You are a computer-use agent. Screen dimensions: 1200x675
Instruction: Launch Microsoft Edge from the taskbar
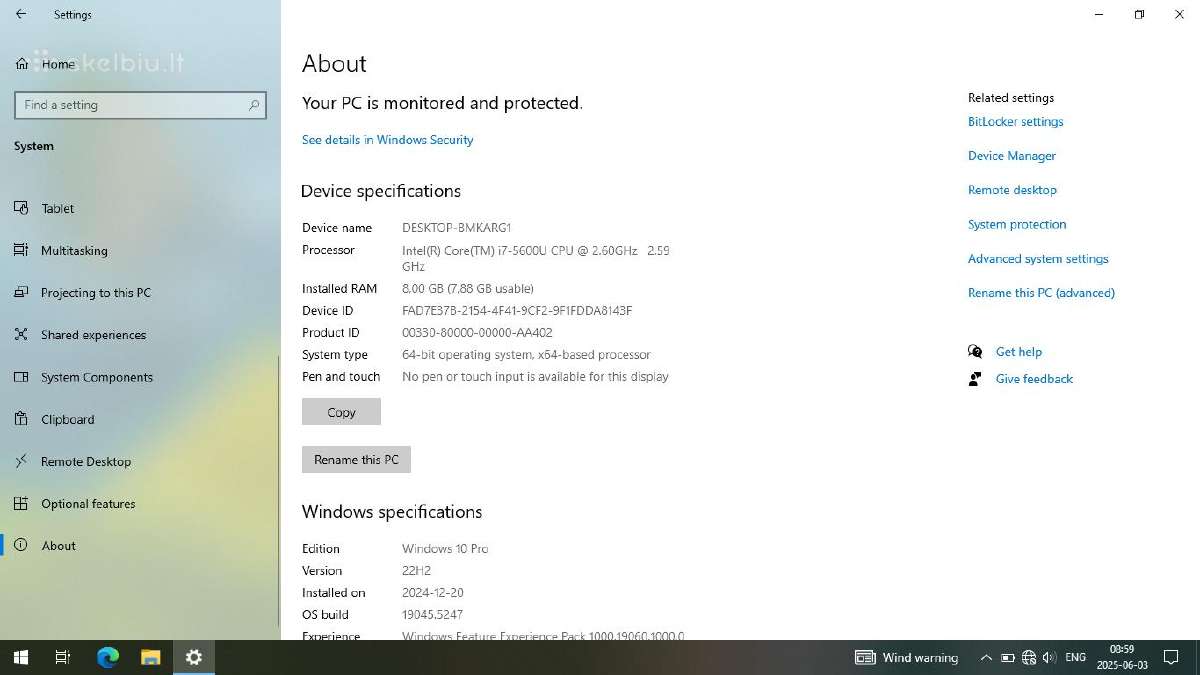pos(107,657)
